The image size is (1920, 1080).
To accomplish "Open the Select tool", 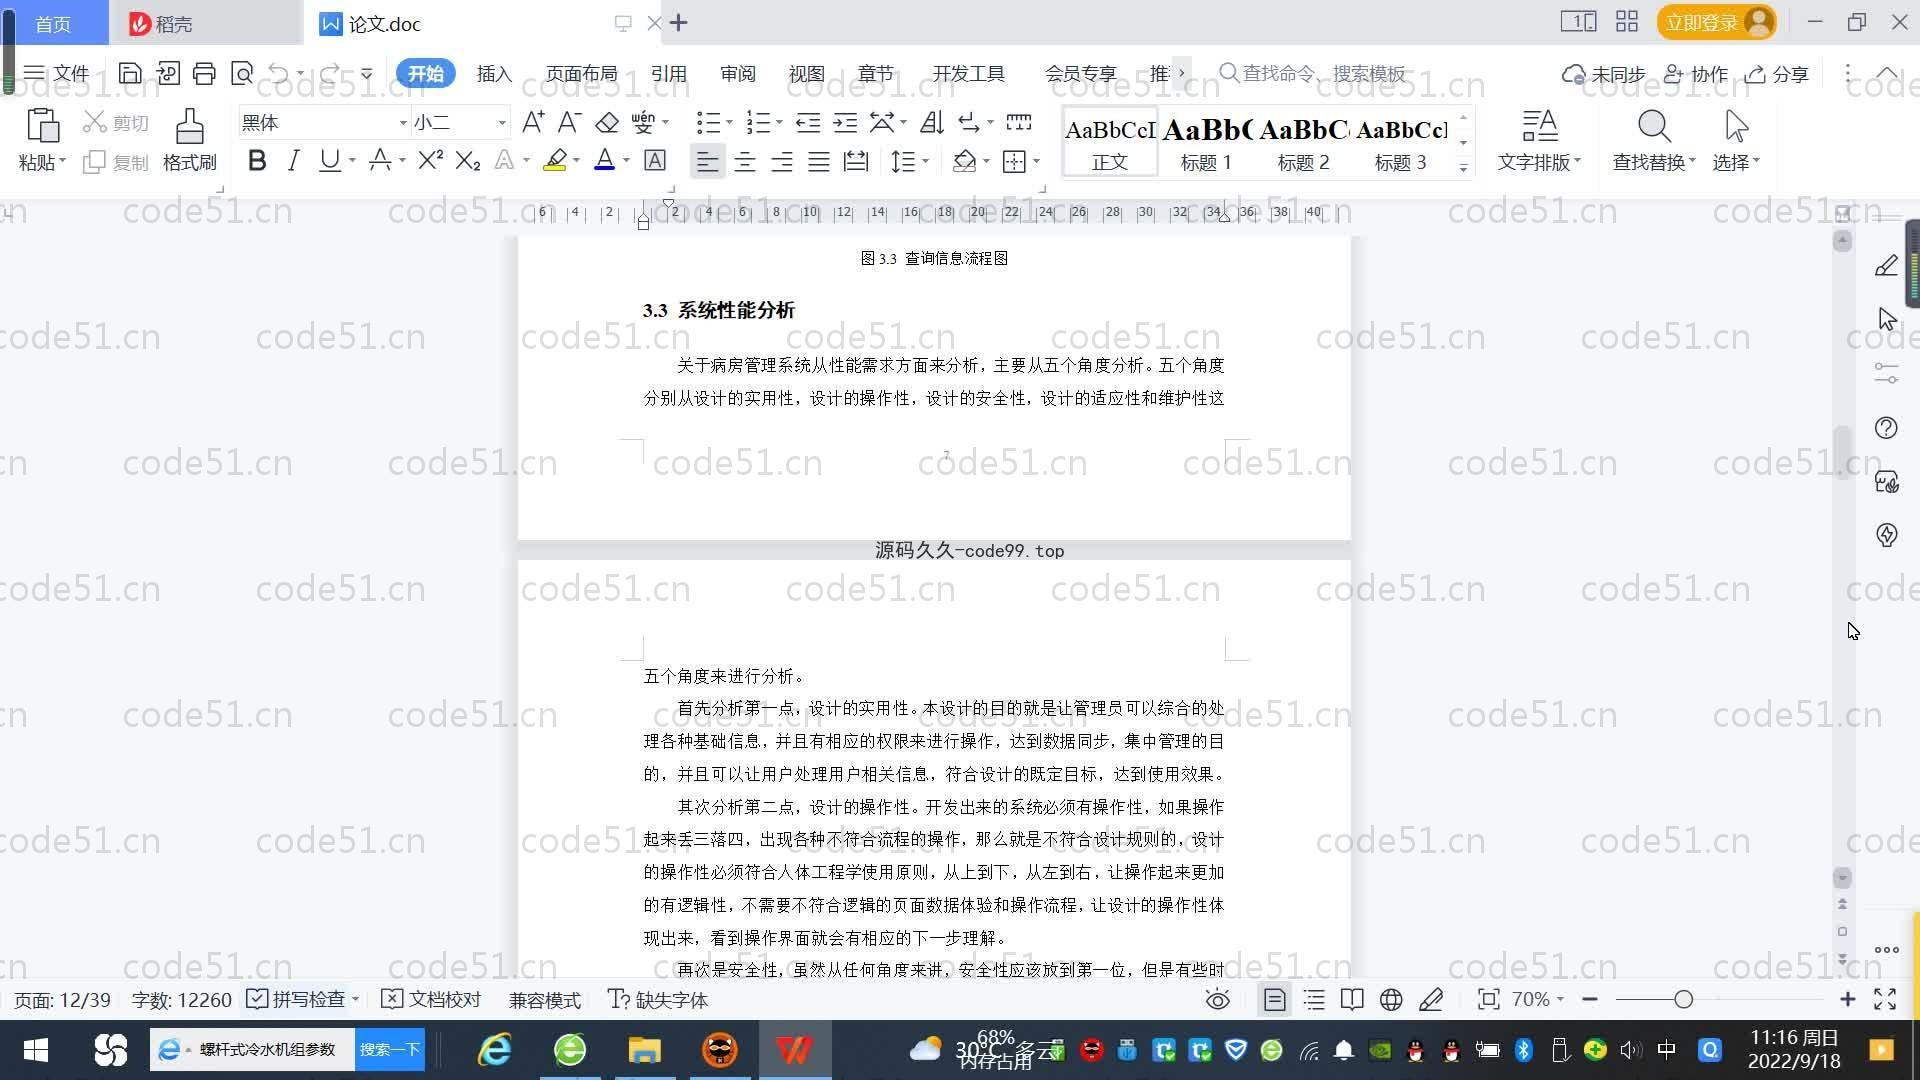I will coord(1736,140).
